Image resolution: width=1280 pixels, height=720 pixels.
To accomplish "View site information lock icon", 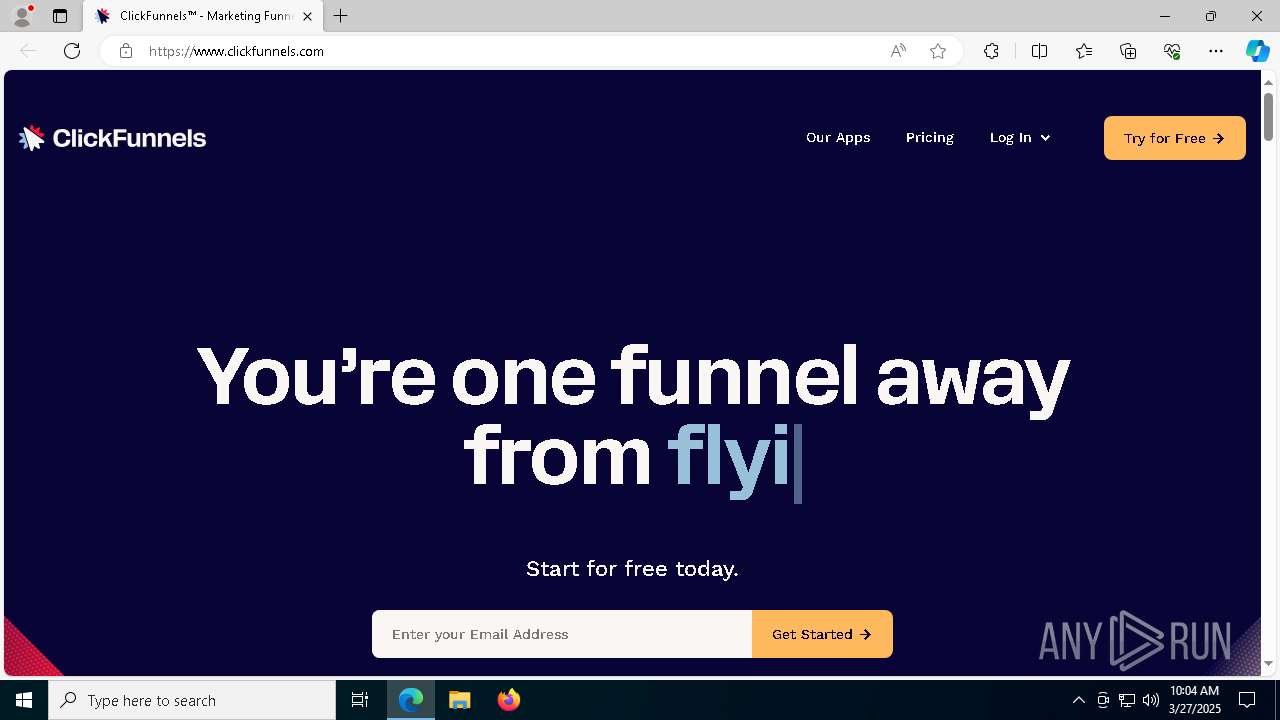I will 126,51.
